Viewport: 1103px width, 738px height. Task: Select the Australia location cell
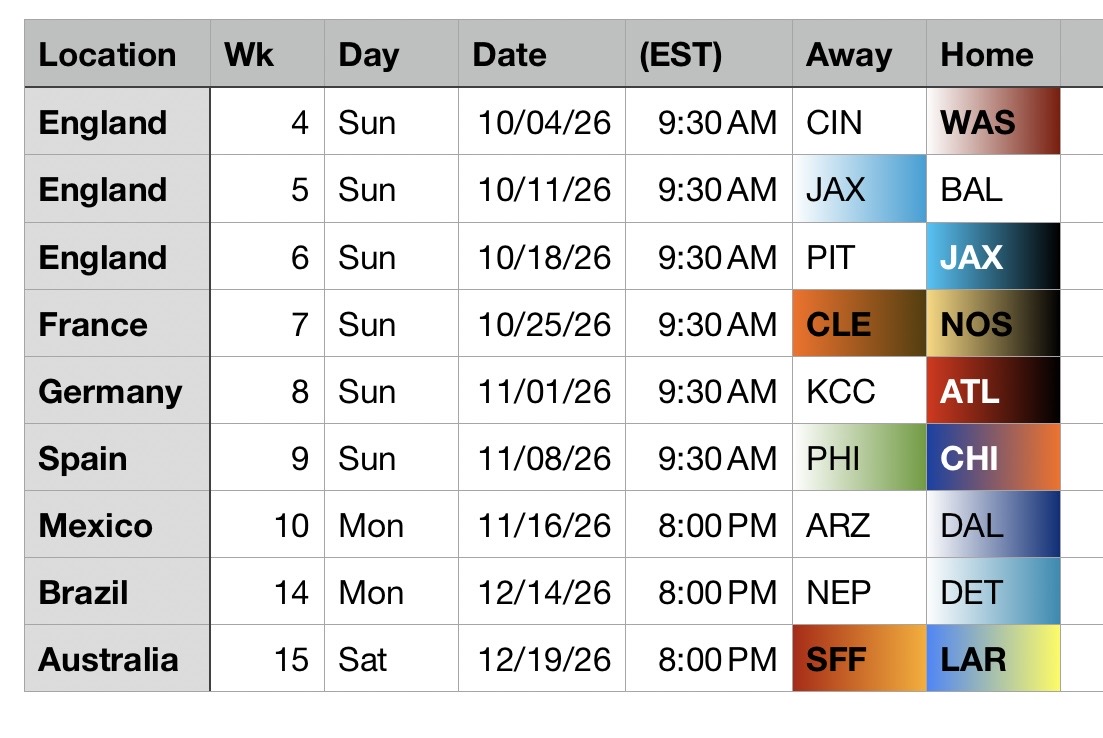tap(116, 659)
